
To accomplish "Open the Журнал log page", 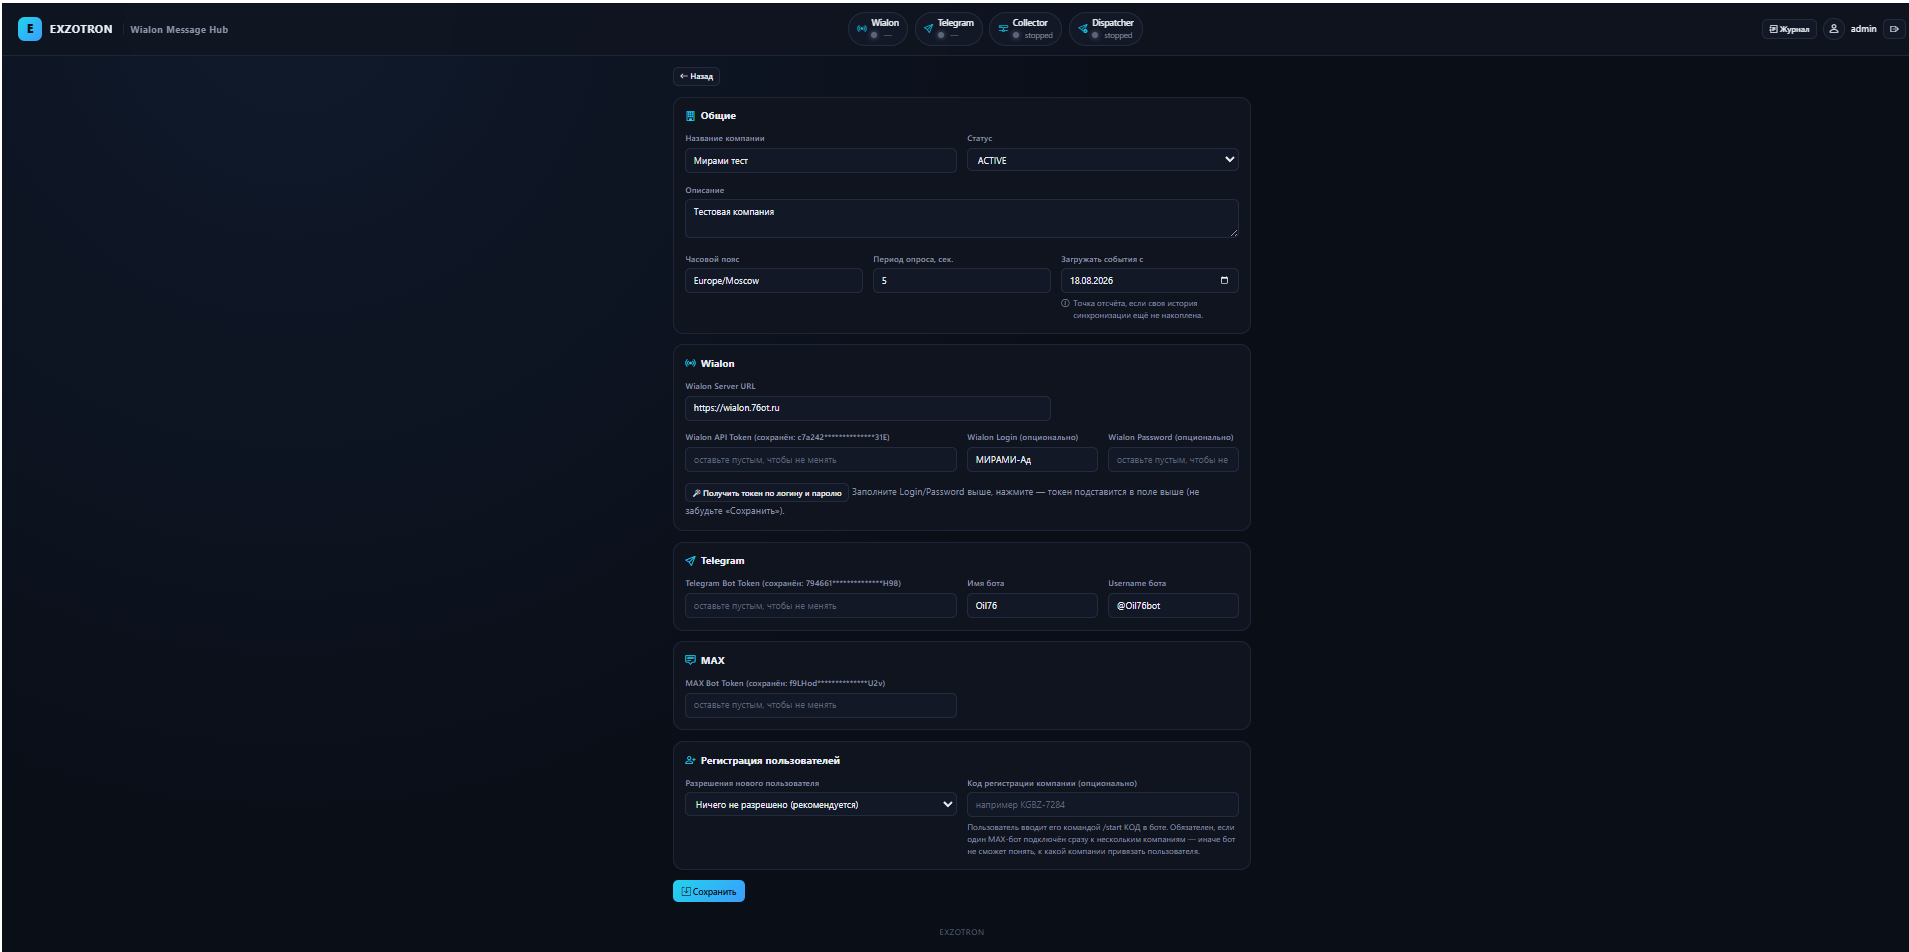I will [x=1789, y=29].
